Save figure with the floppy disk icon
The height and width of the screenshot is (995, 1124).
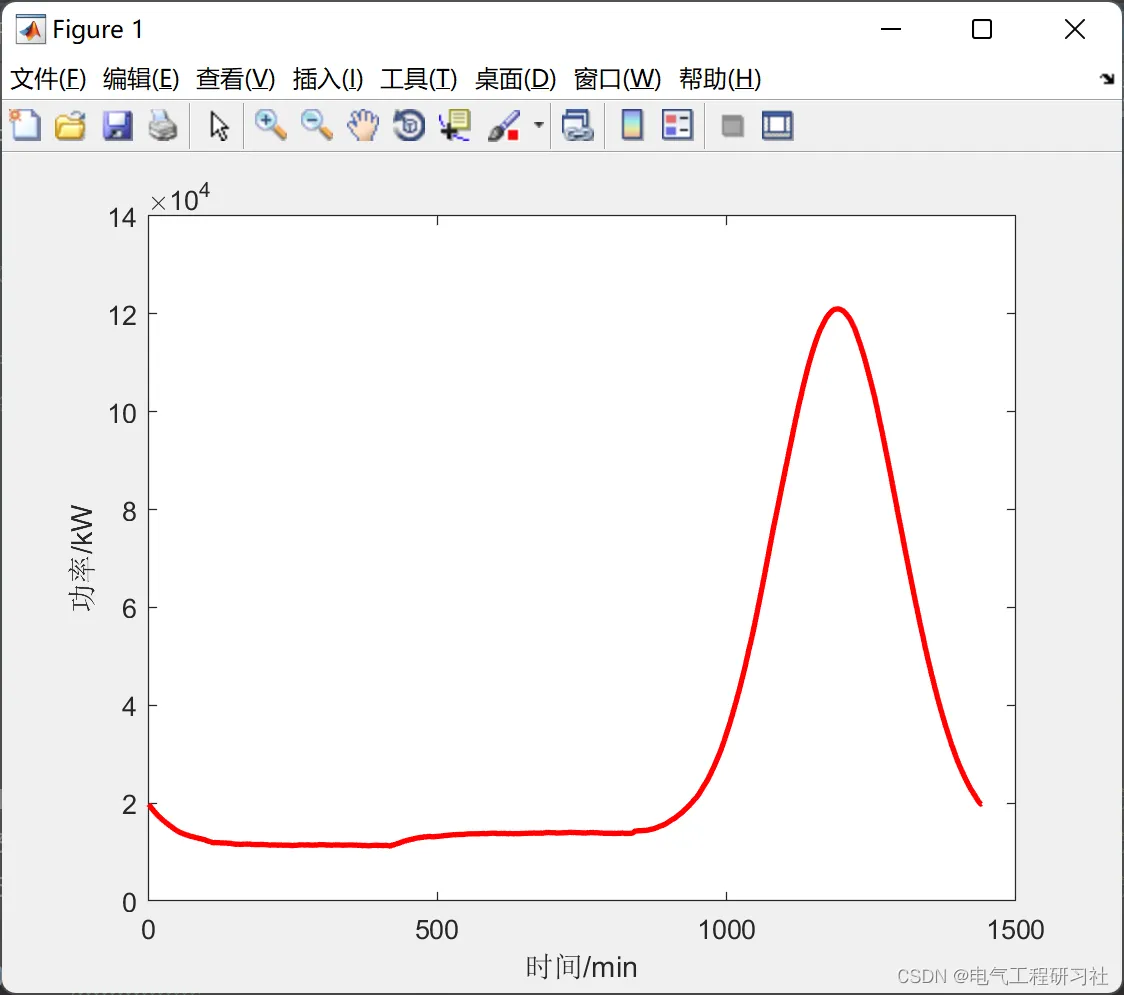118,125
